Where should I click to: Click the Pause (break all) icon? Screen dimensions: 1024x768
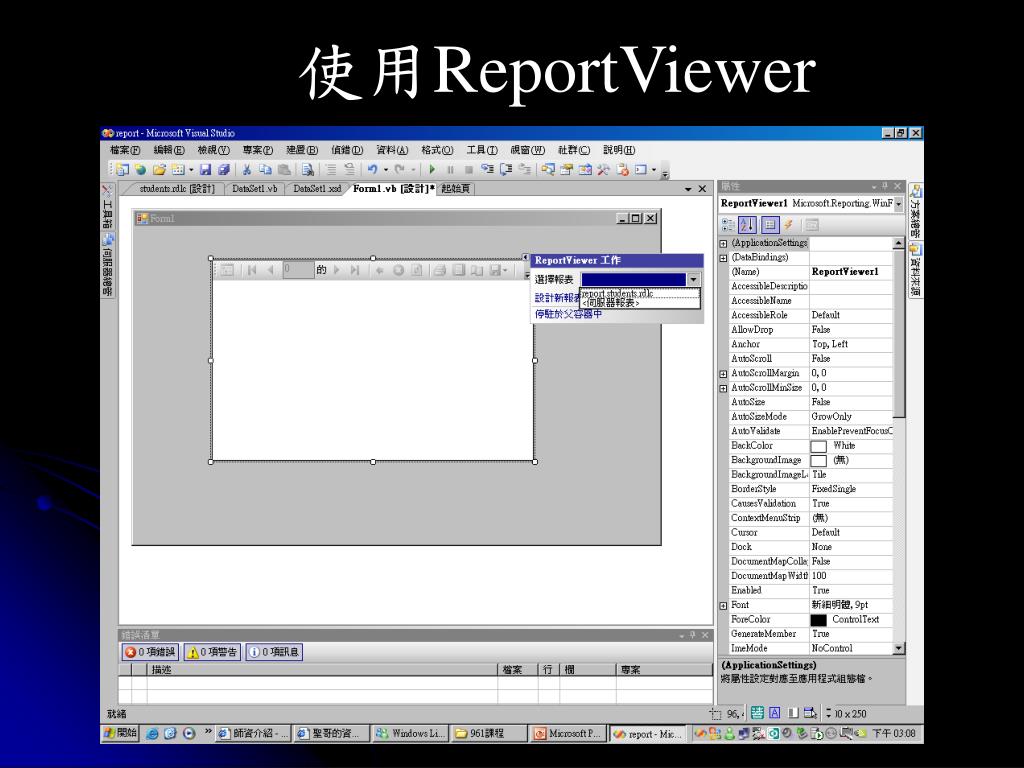pos(450,170)
